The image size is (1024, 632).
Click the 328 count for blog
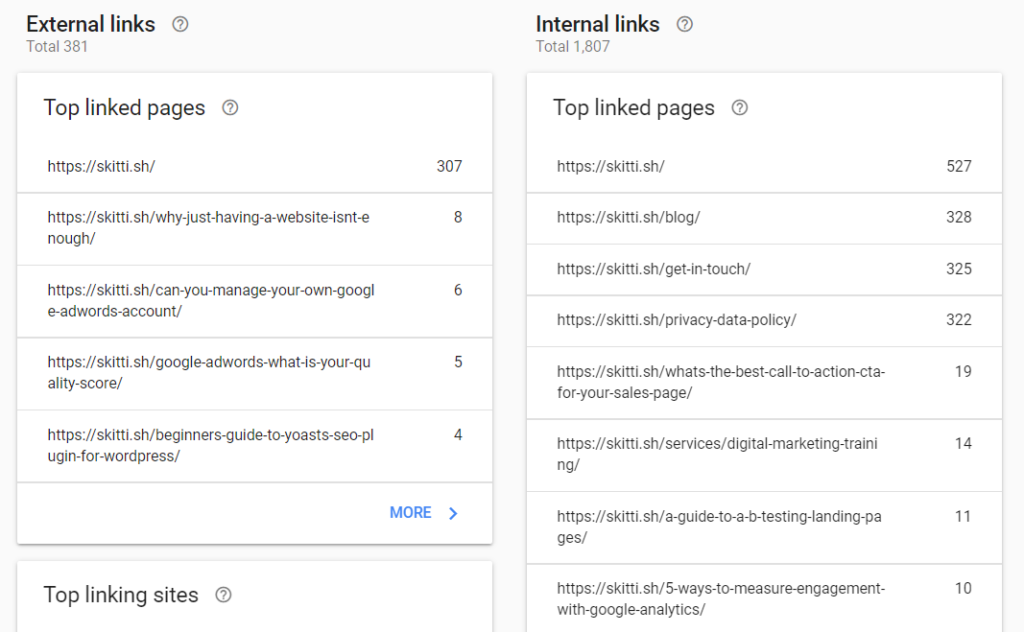point(959,217)
